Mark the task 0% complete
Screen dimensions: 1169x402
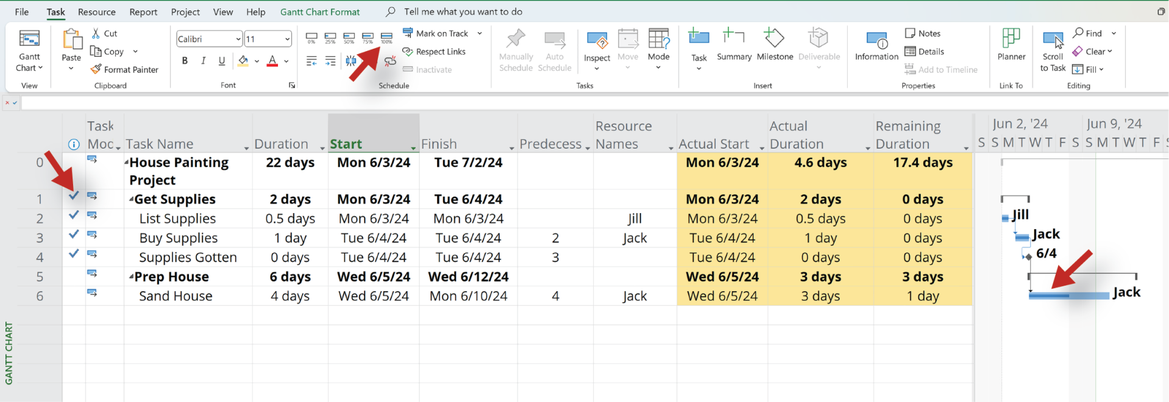(x=312, y=37)
